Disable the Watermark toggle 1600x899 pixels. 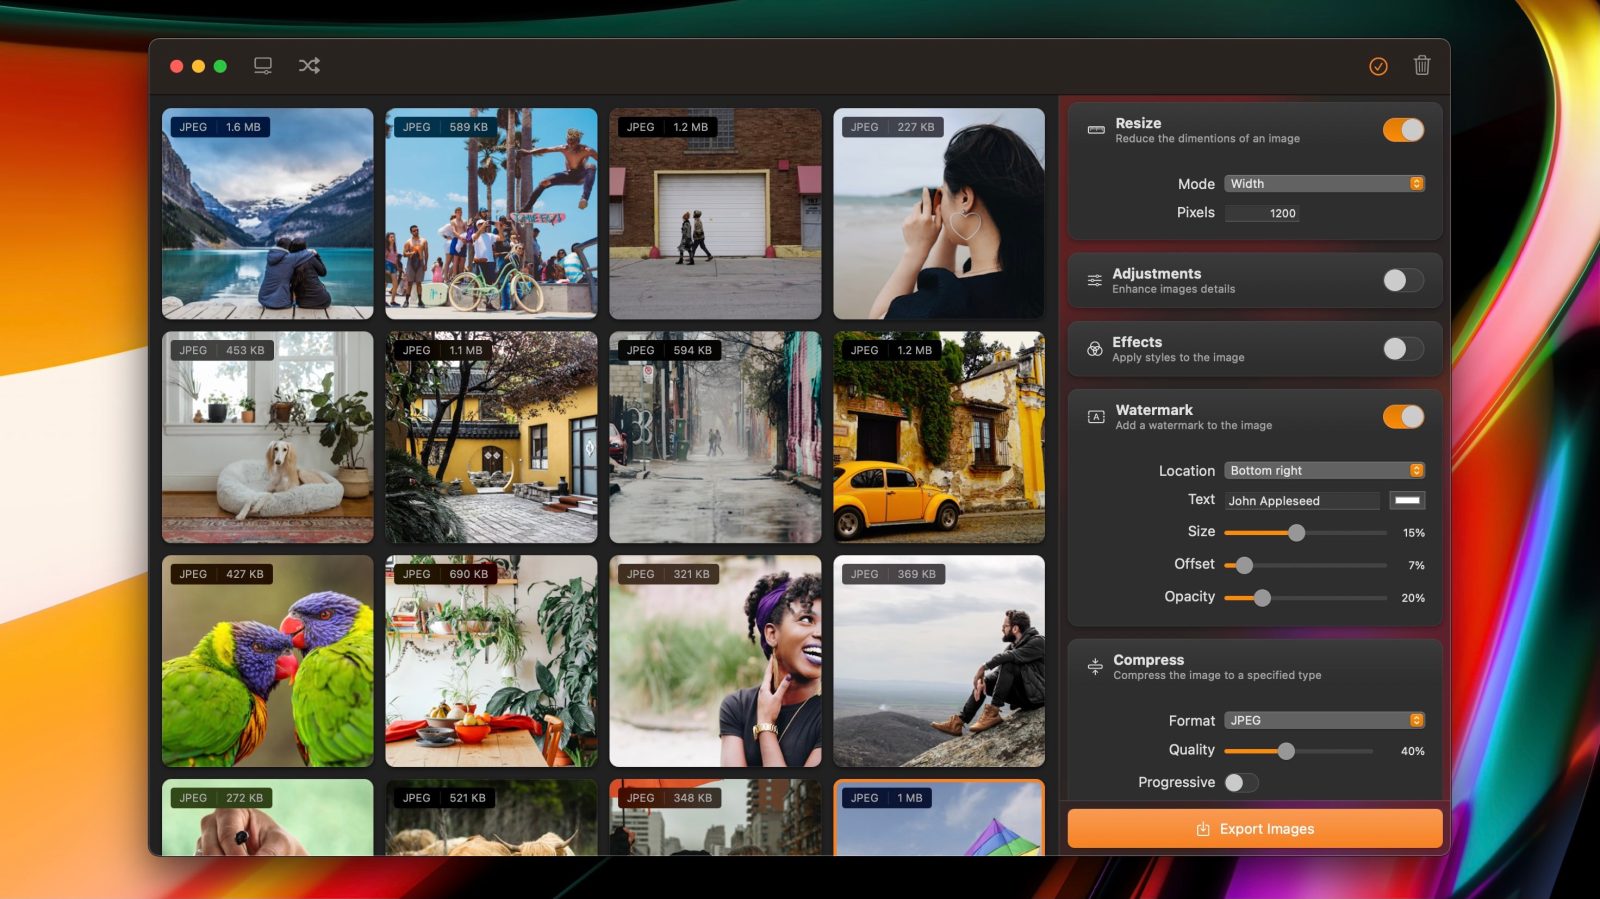click(x=1403, y=417)
